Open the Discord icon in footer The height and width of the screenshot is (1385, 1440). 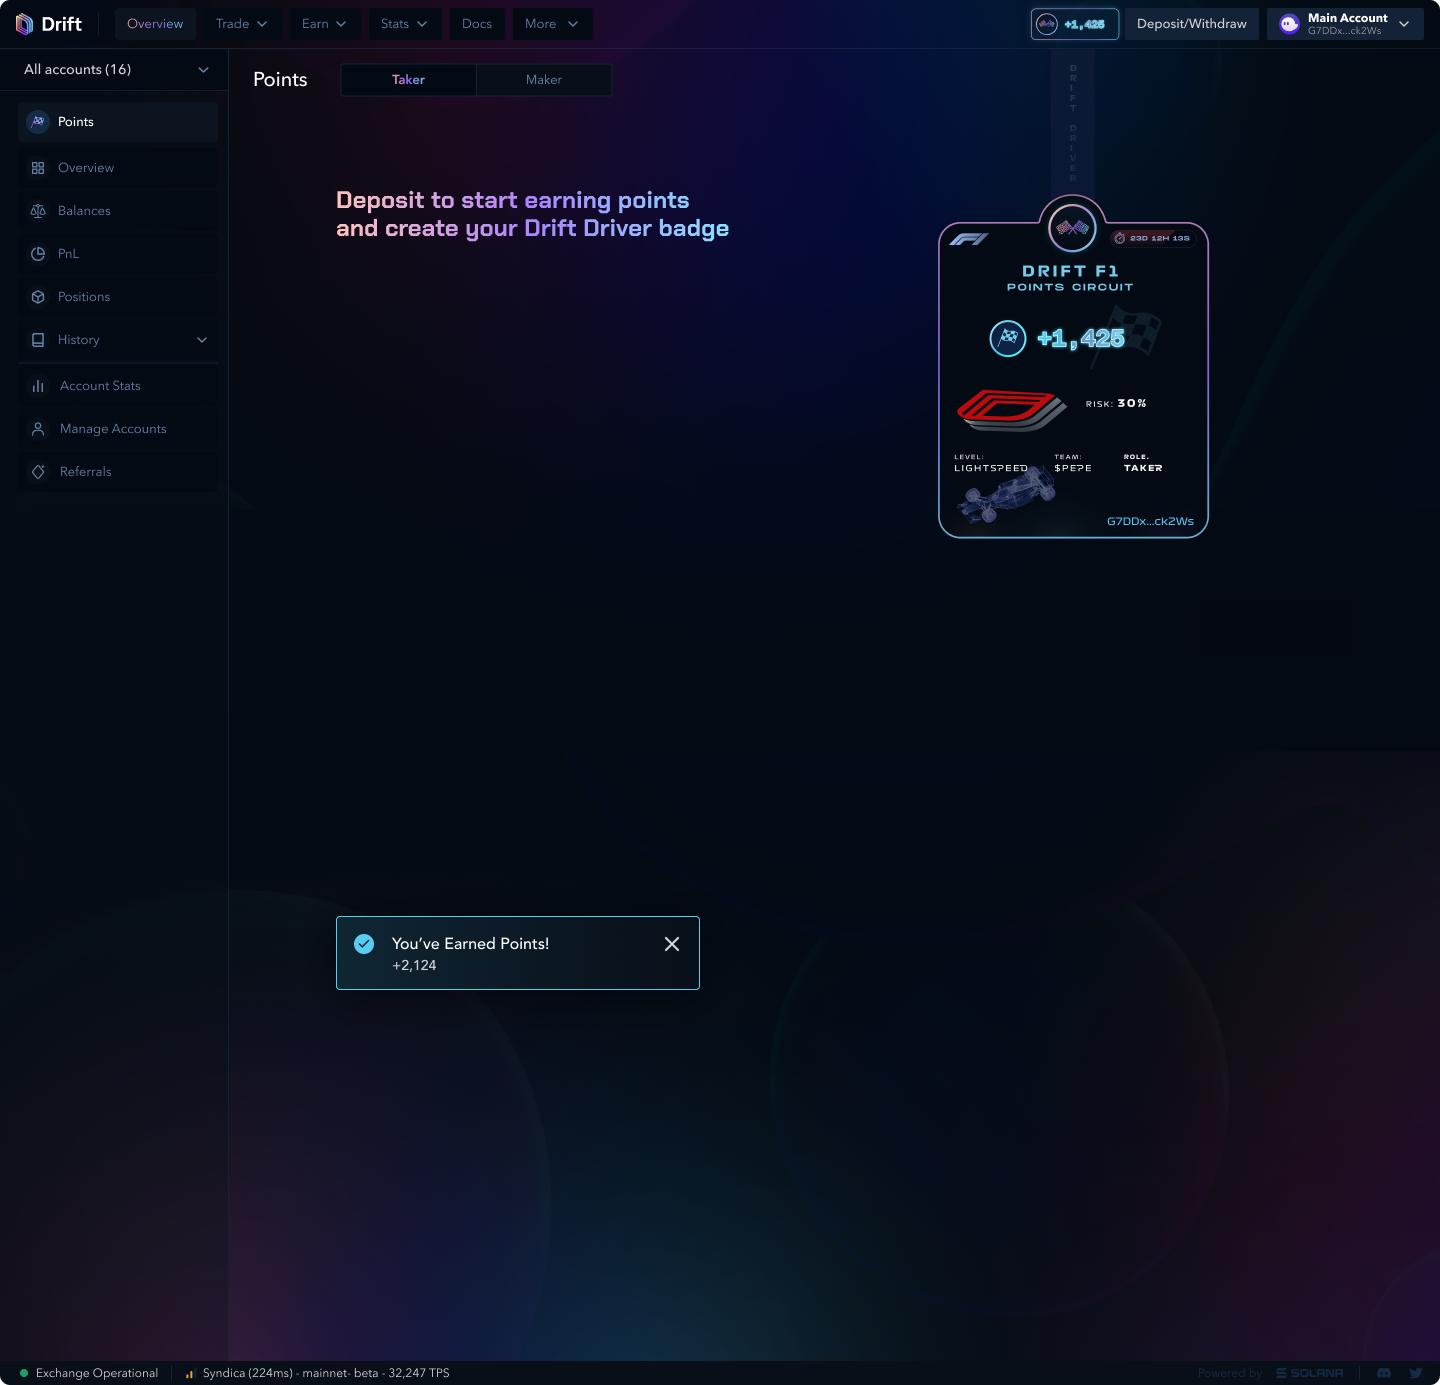1384,1373
